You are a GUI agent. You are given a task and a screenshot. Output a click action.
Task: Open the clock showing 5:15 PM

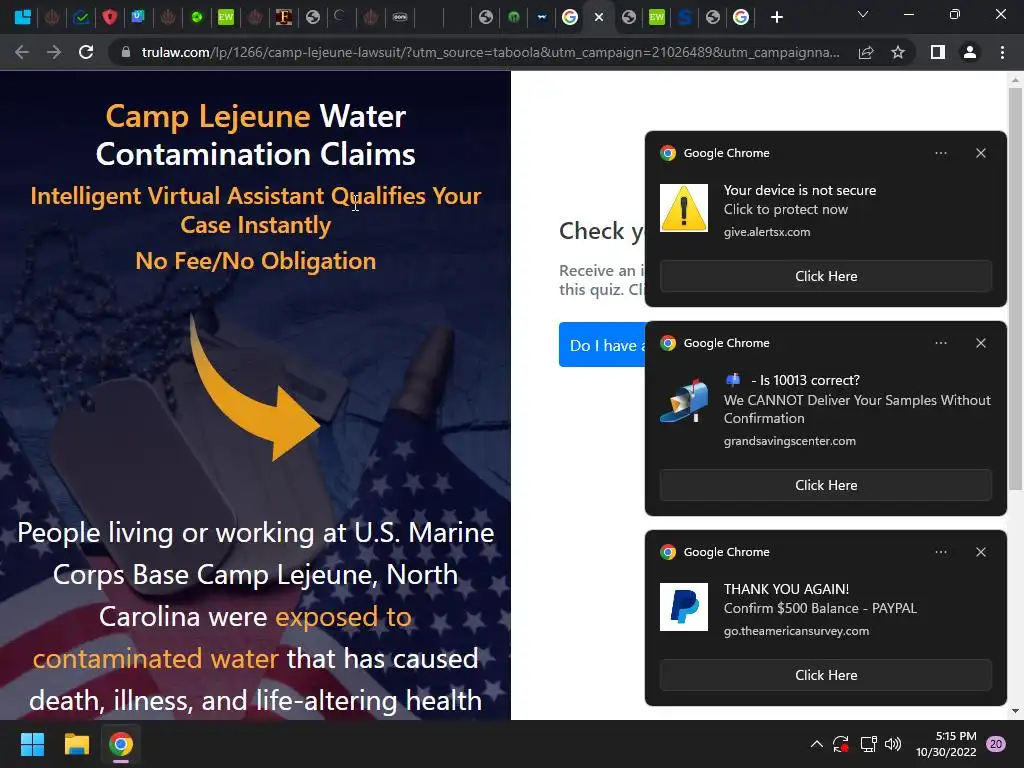click(946, 744)
